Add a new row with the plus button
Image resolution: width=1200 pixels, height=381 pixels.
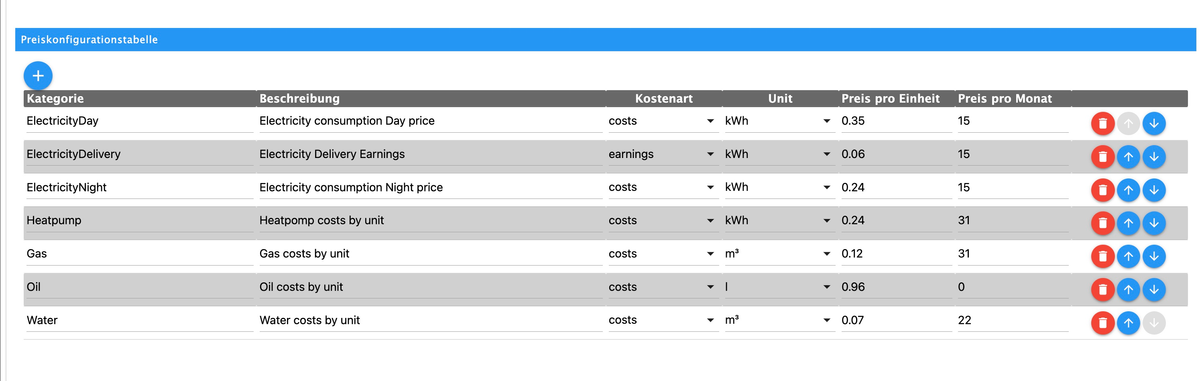(x=38, y=74)
